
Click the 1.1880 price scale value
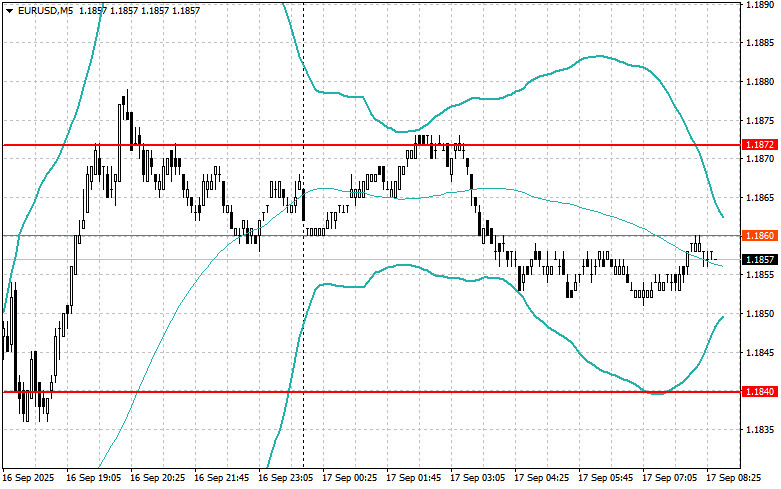(x=760, y=82)
